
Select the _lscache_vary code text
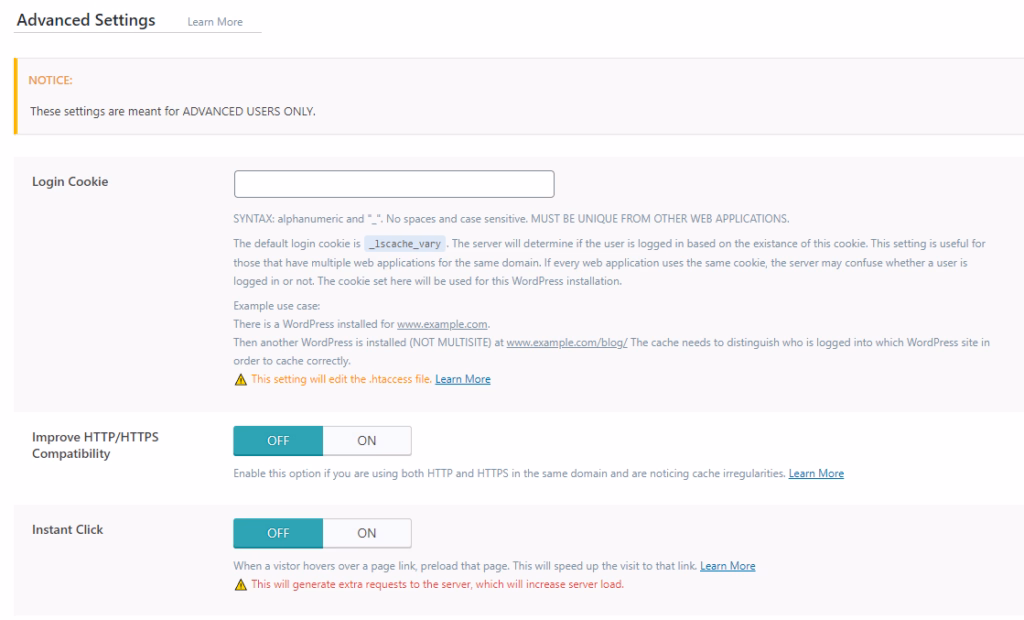tap(404, 244)
